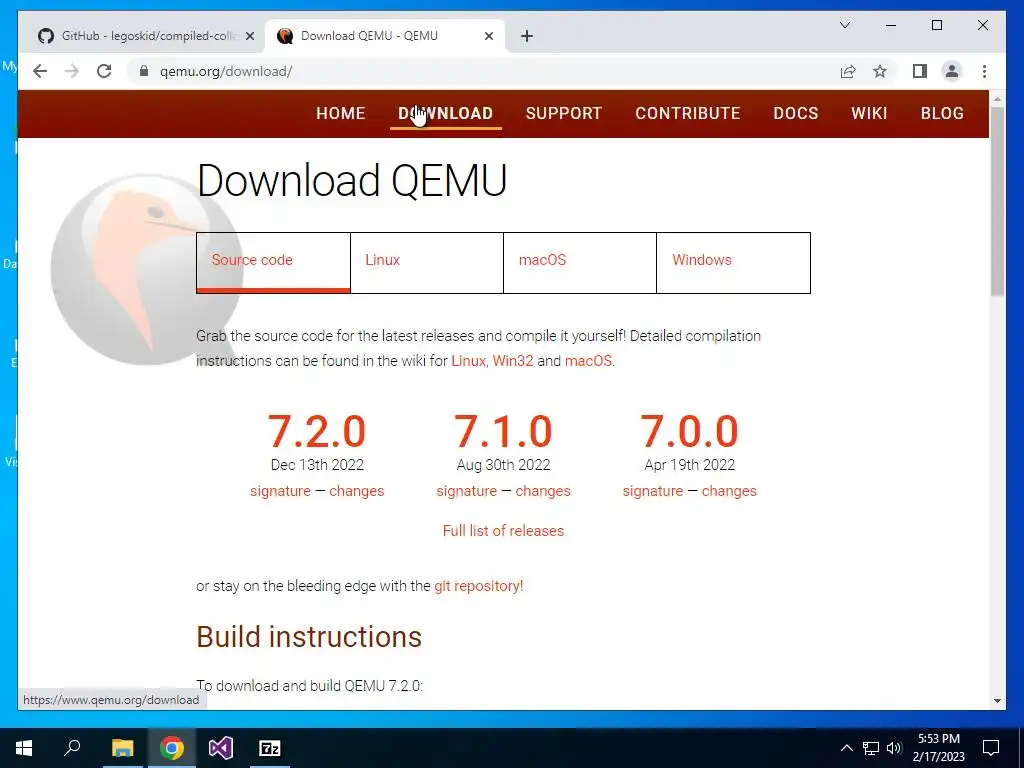Download the 7.2.0 release
1024x768 pixels.
[x=317, y=431]
